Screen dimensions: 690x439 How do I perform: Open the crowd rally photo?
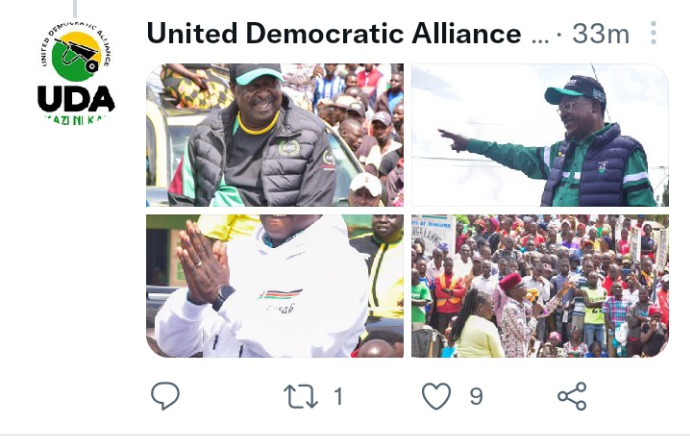540,286
